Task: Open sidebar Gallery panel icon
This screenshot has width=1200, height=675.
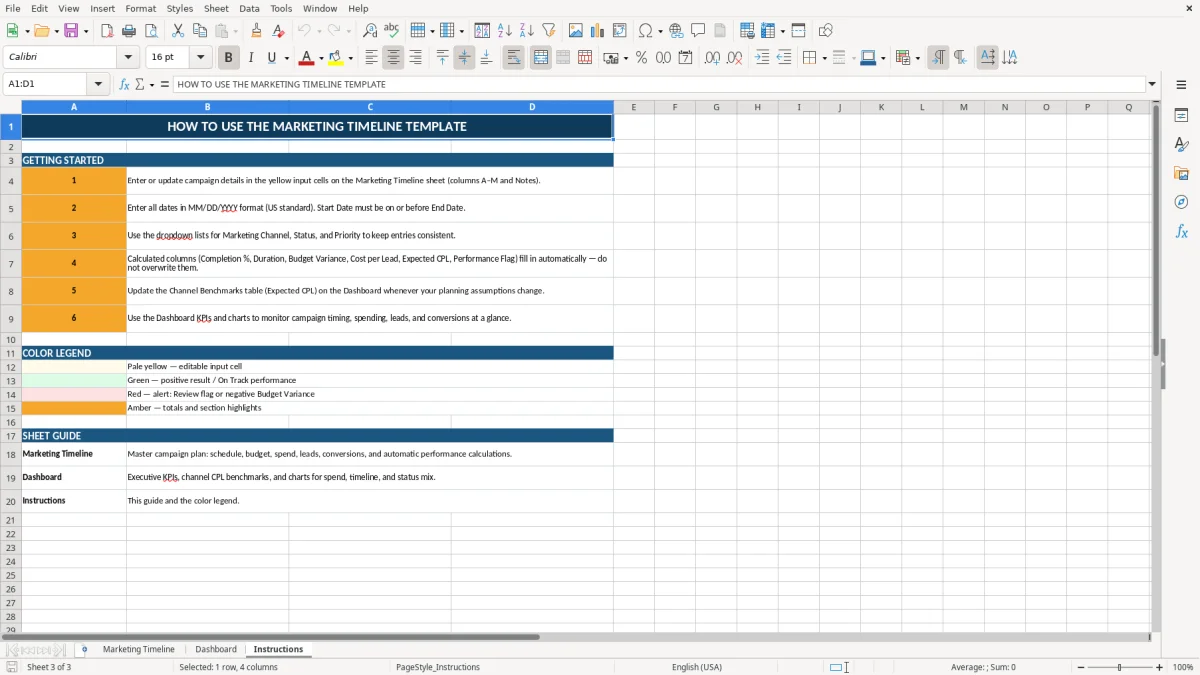Action: 1181,173
